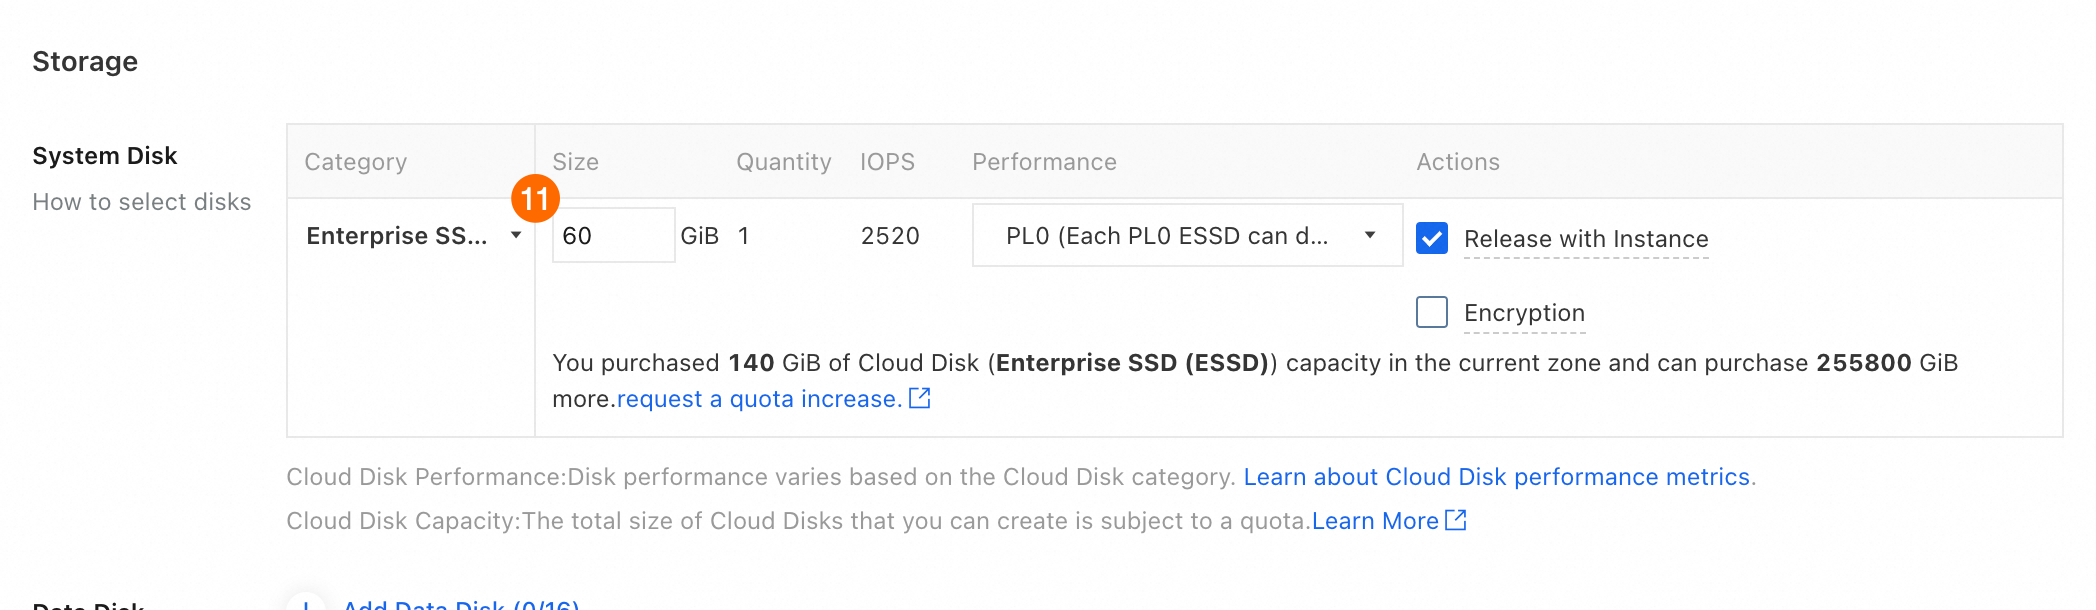Click external link icon beside Learn More
The image size is (2096, 610).
click(1456, 520)
